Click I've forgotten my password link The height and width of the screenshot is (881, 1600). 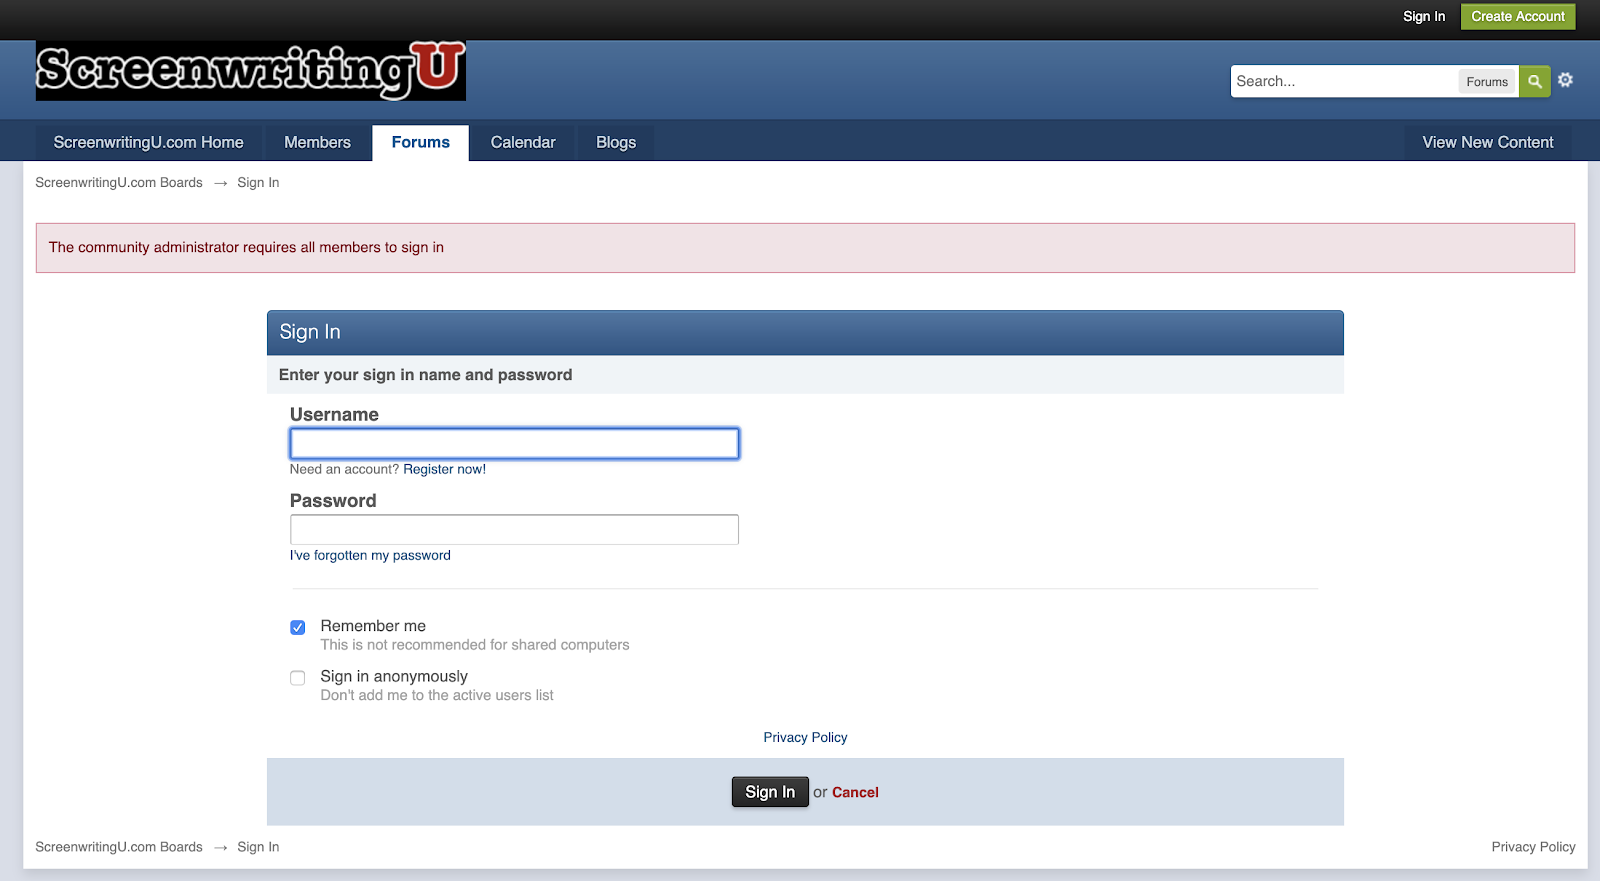point(370,556)
